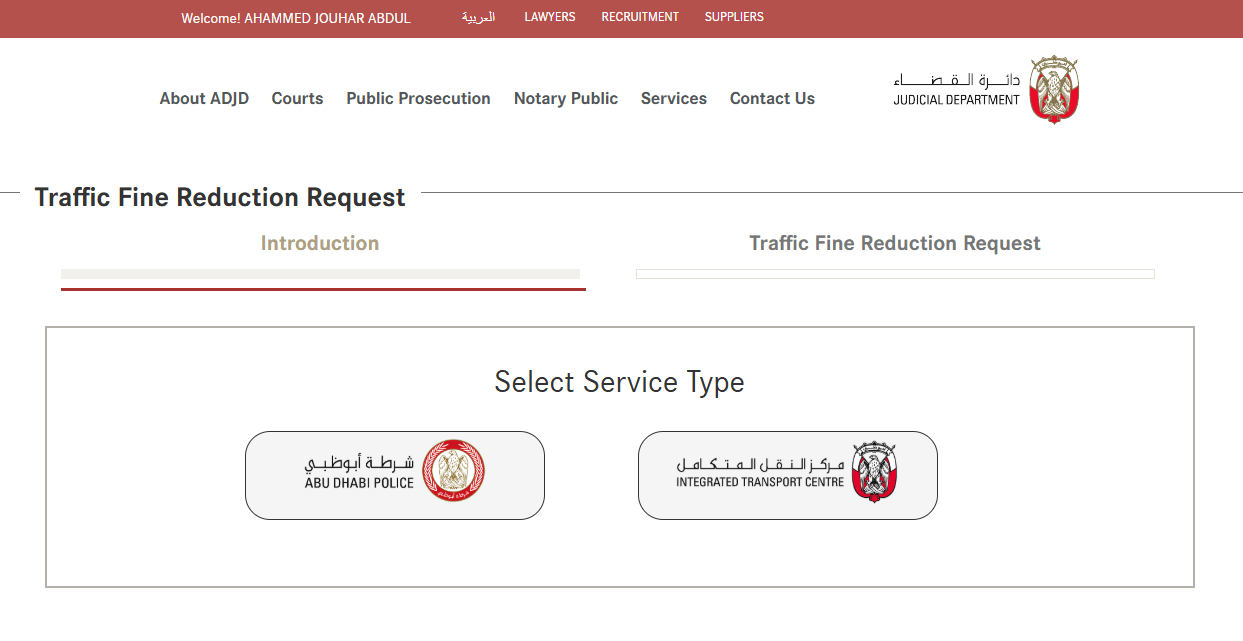Select the Integrated Transport Centre service card
This screenshot has width=1243, height=641.
(788, 475)
